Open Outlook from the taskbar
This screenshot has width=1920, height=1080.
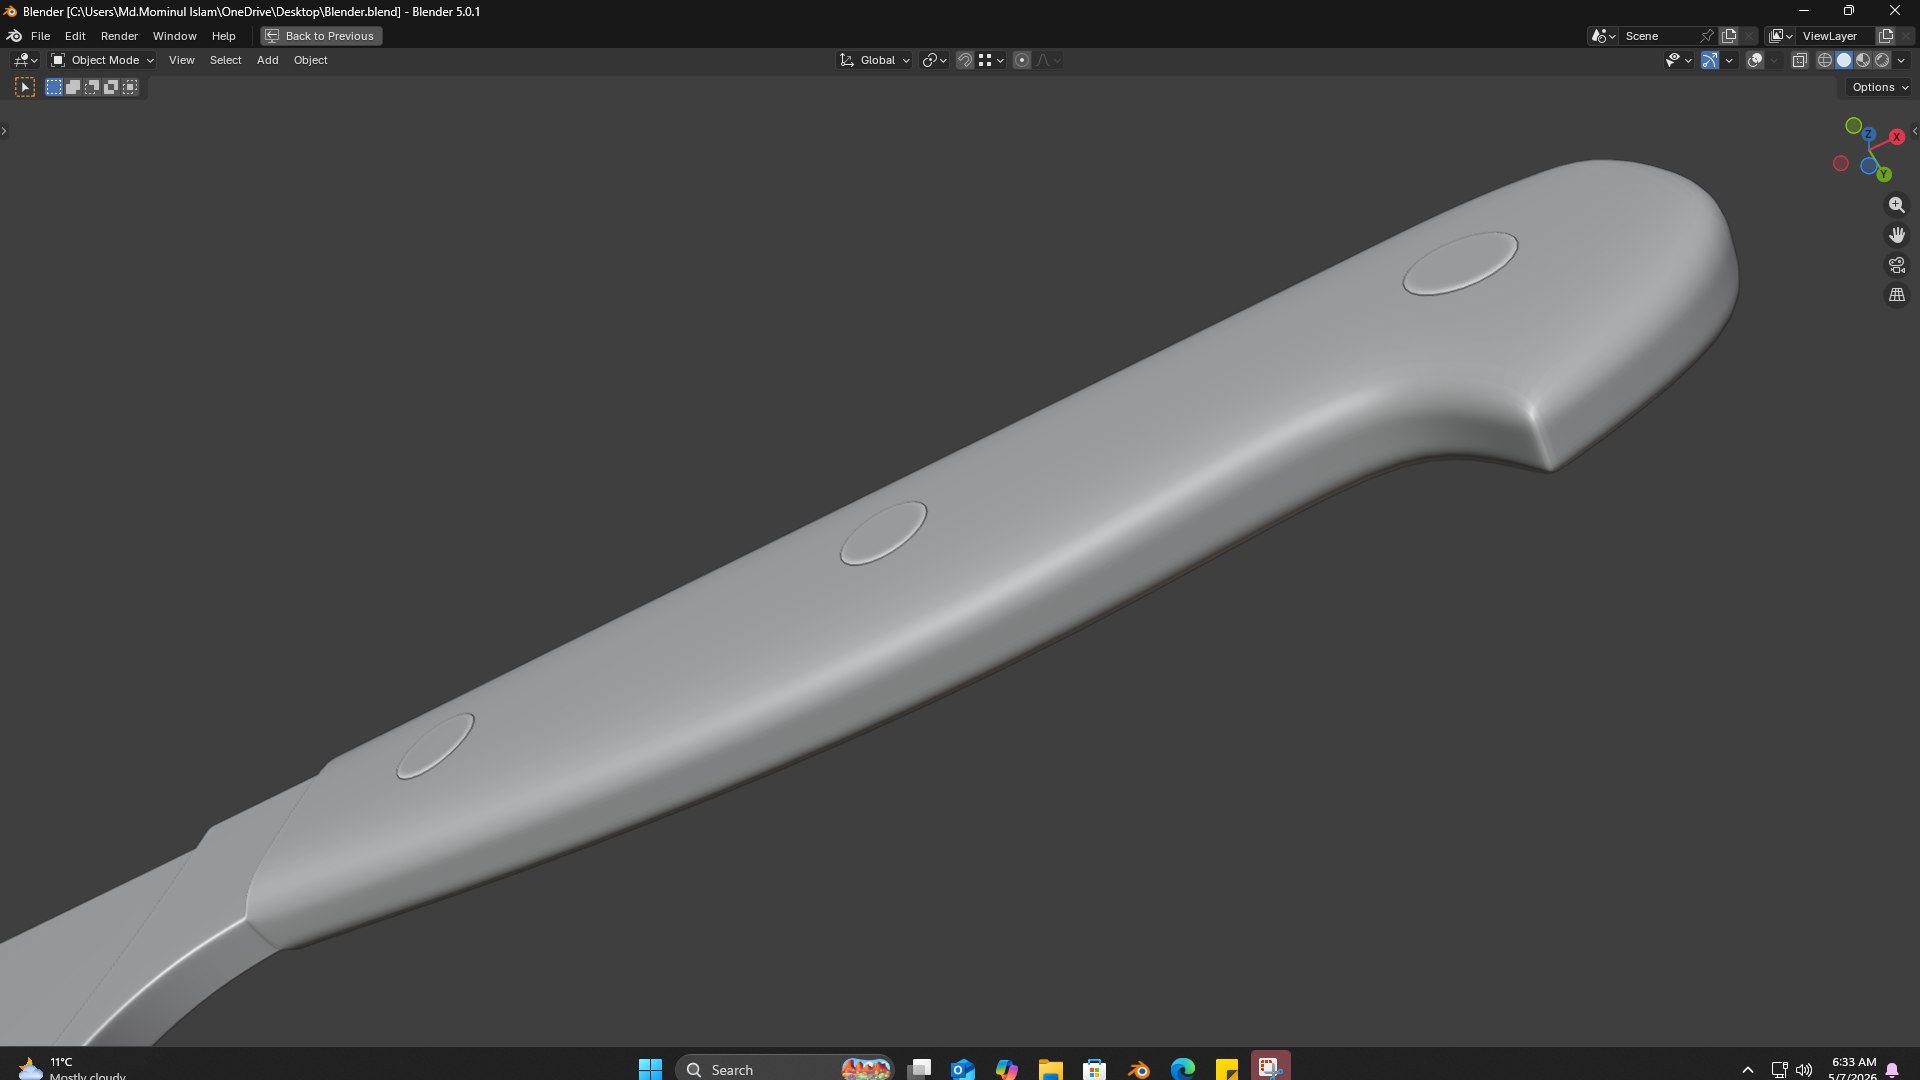pyautogui.click(x=963, y=1069)
